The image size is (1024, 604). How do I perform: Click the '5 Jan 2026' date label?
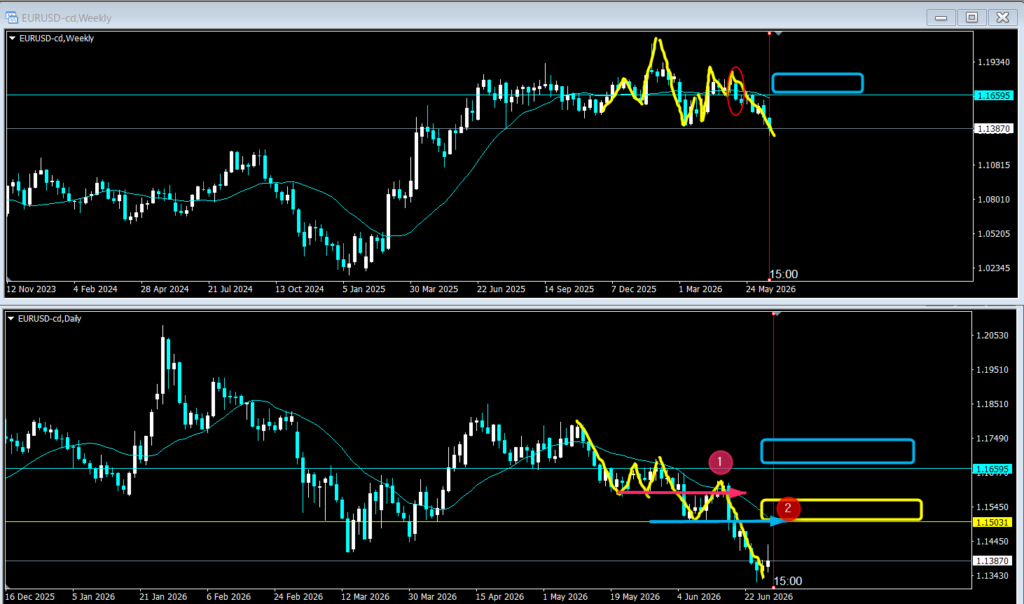click(93, 596)
